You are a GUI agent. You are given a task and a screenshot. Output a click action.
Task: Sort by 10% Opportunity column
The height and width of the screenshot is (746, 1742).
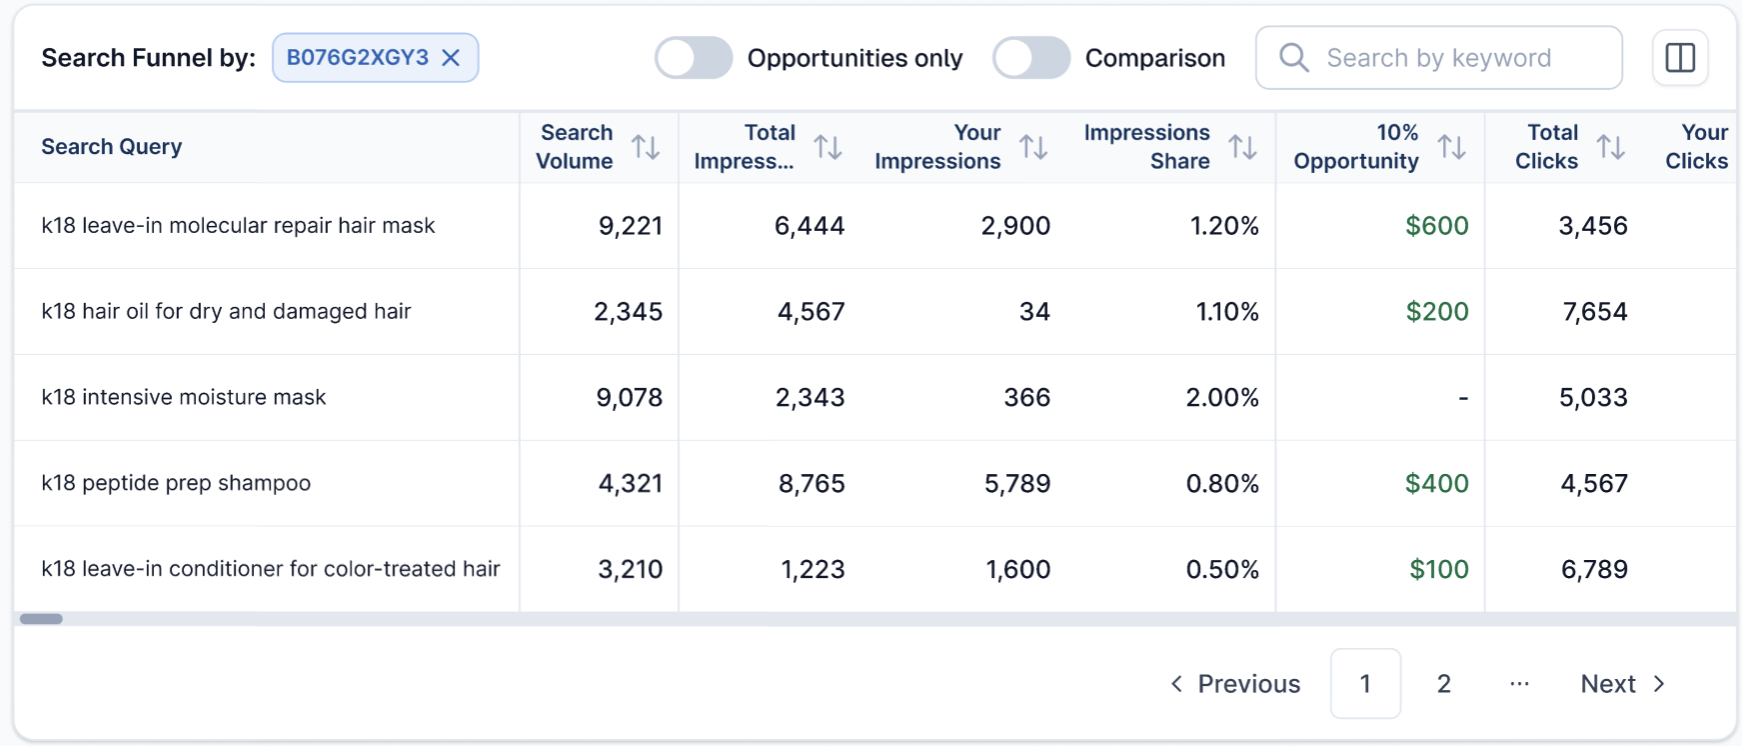point(1451,147)
